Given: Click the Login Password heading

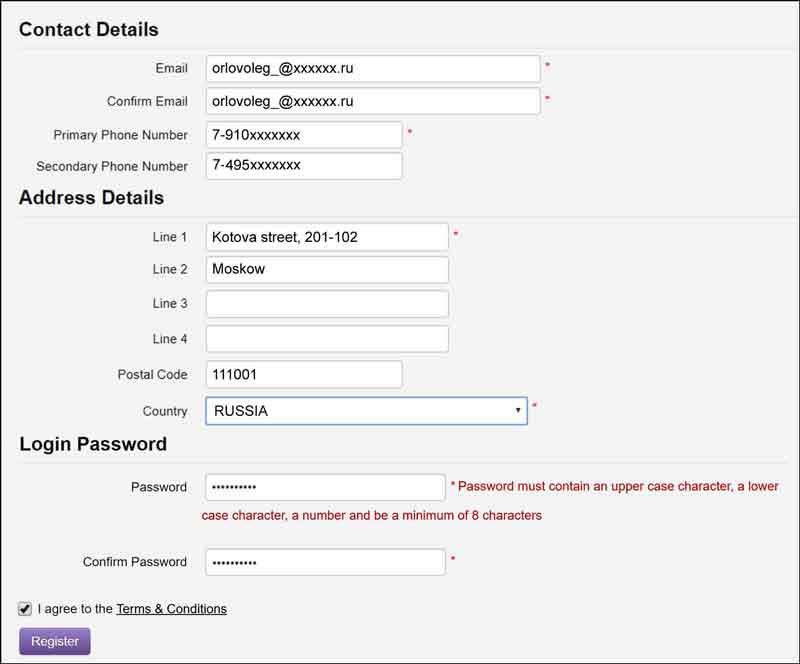Looking at the screenshot, I should coord(93,444).
